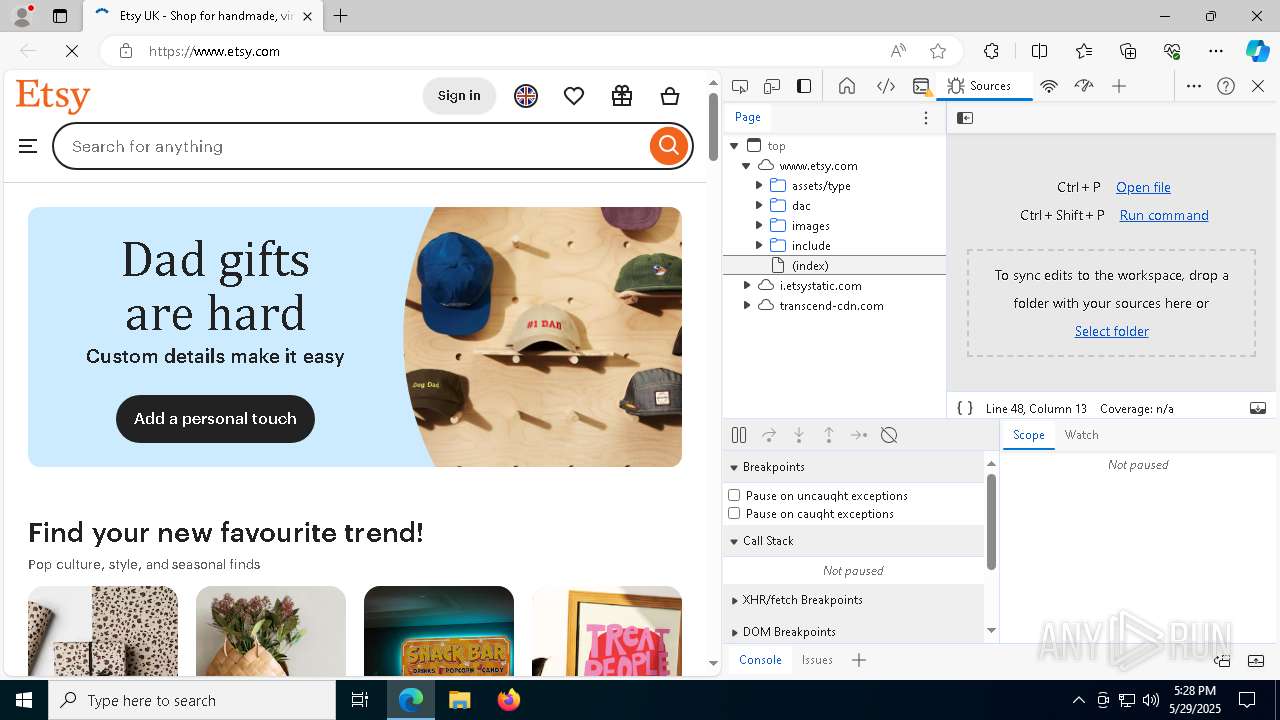Switch to the Scope tab

1028,435
